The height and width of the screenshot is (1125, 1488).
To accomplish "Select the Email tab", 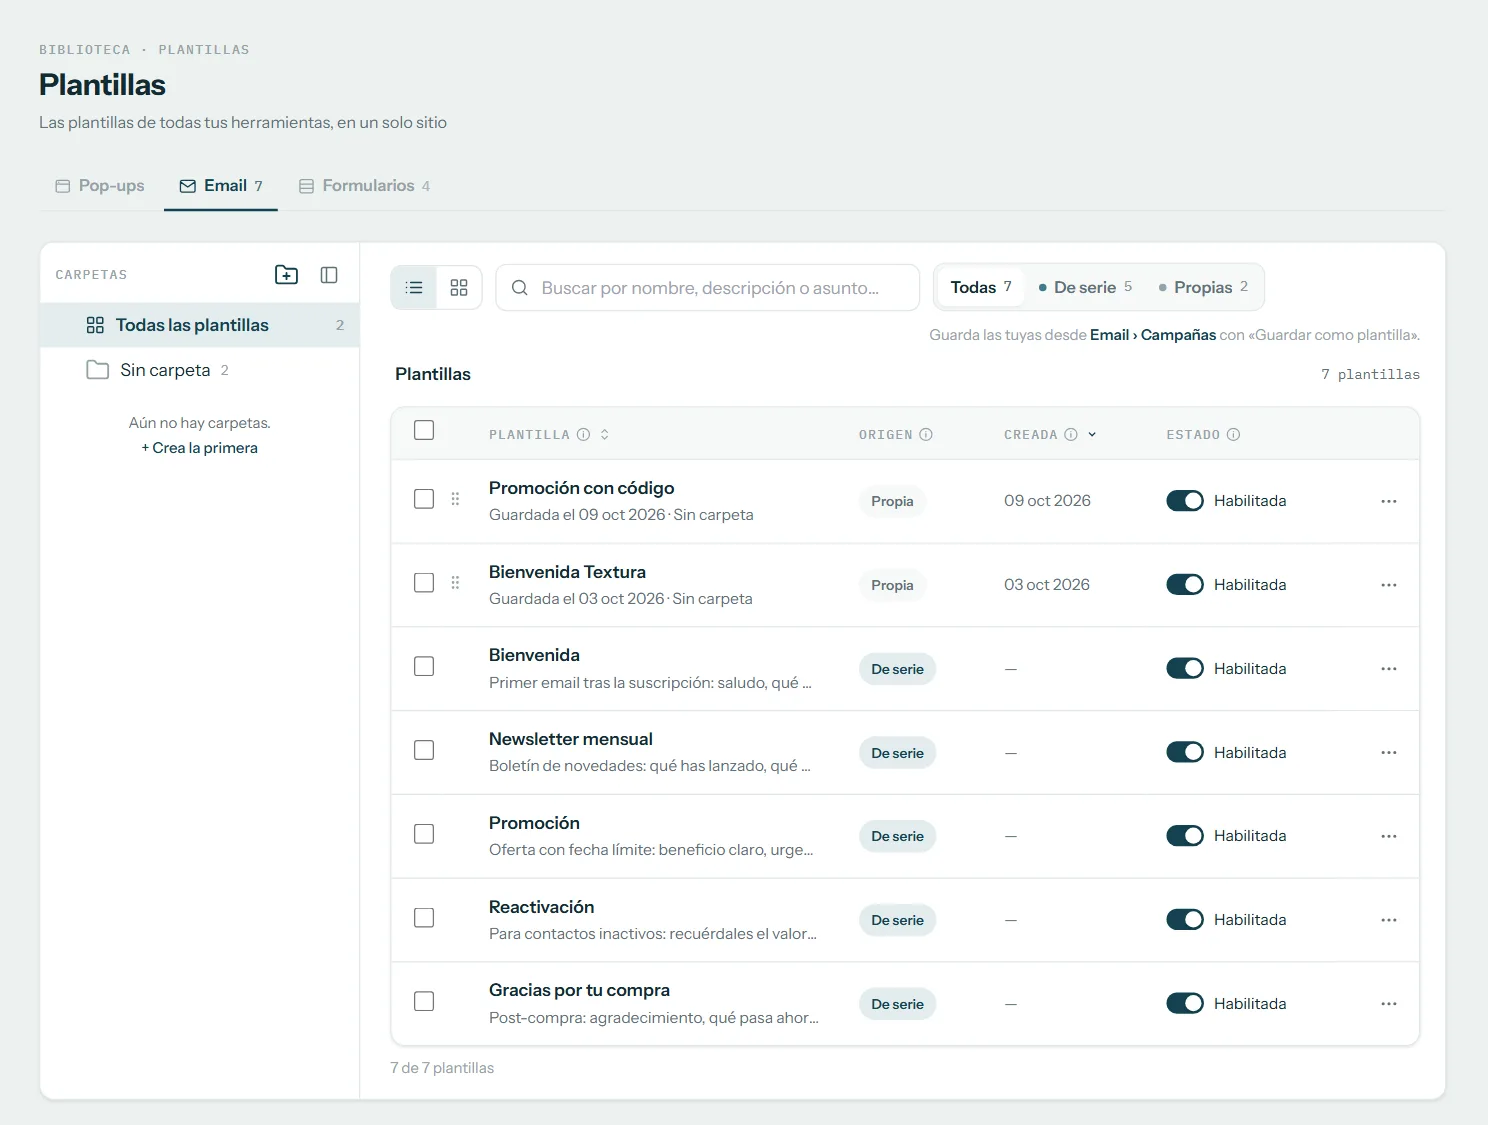I will tap(221, 186).
